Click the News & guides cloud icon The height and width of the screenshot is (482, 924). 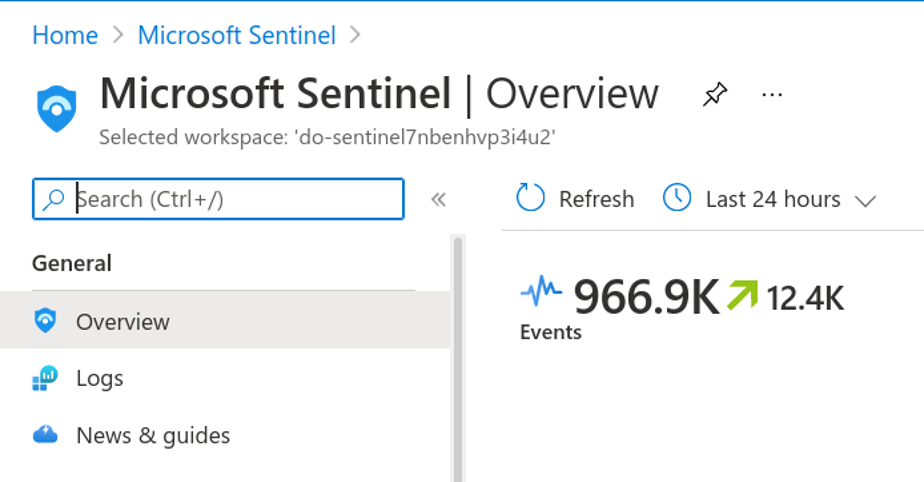[x=45, y=435]
